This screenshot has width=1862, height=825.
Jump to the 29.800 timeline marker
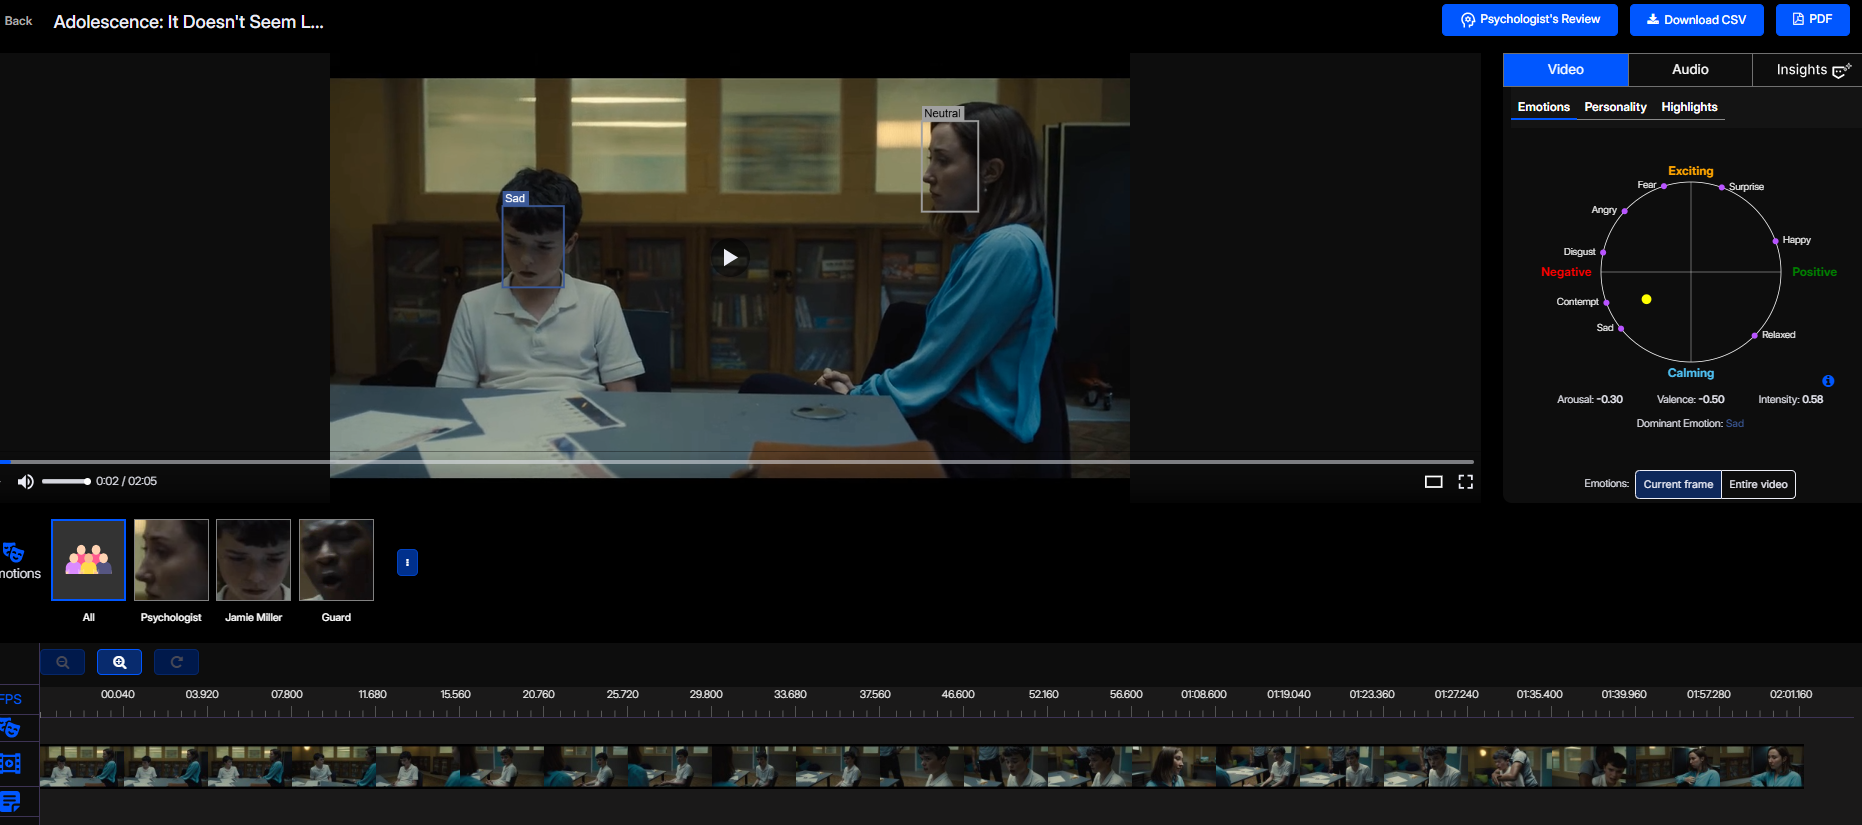[x=706, y=694]
